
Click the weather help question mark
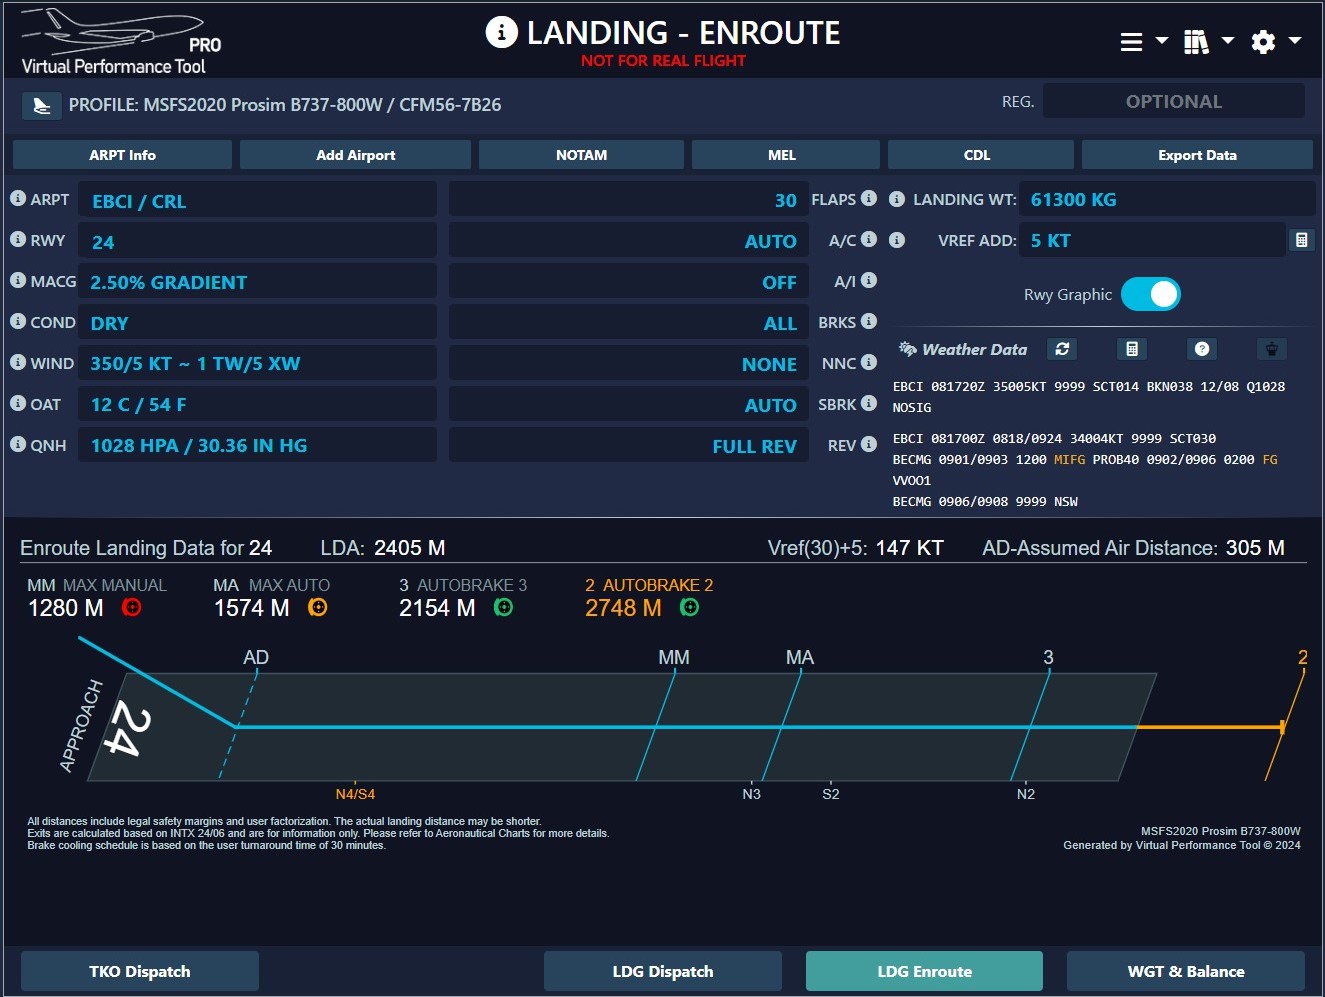coord(1202,349)
